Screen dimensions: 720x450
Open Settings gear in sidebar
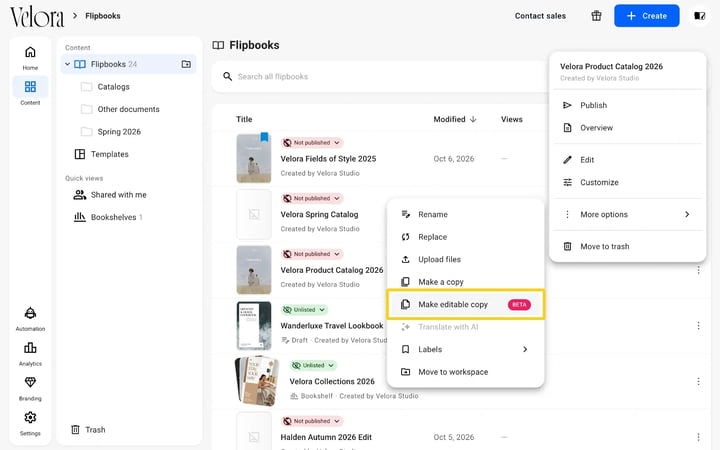point(30,417)
